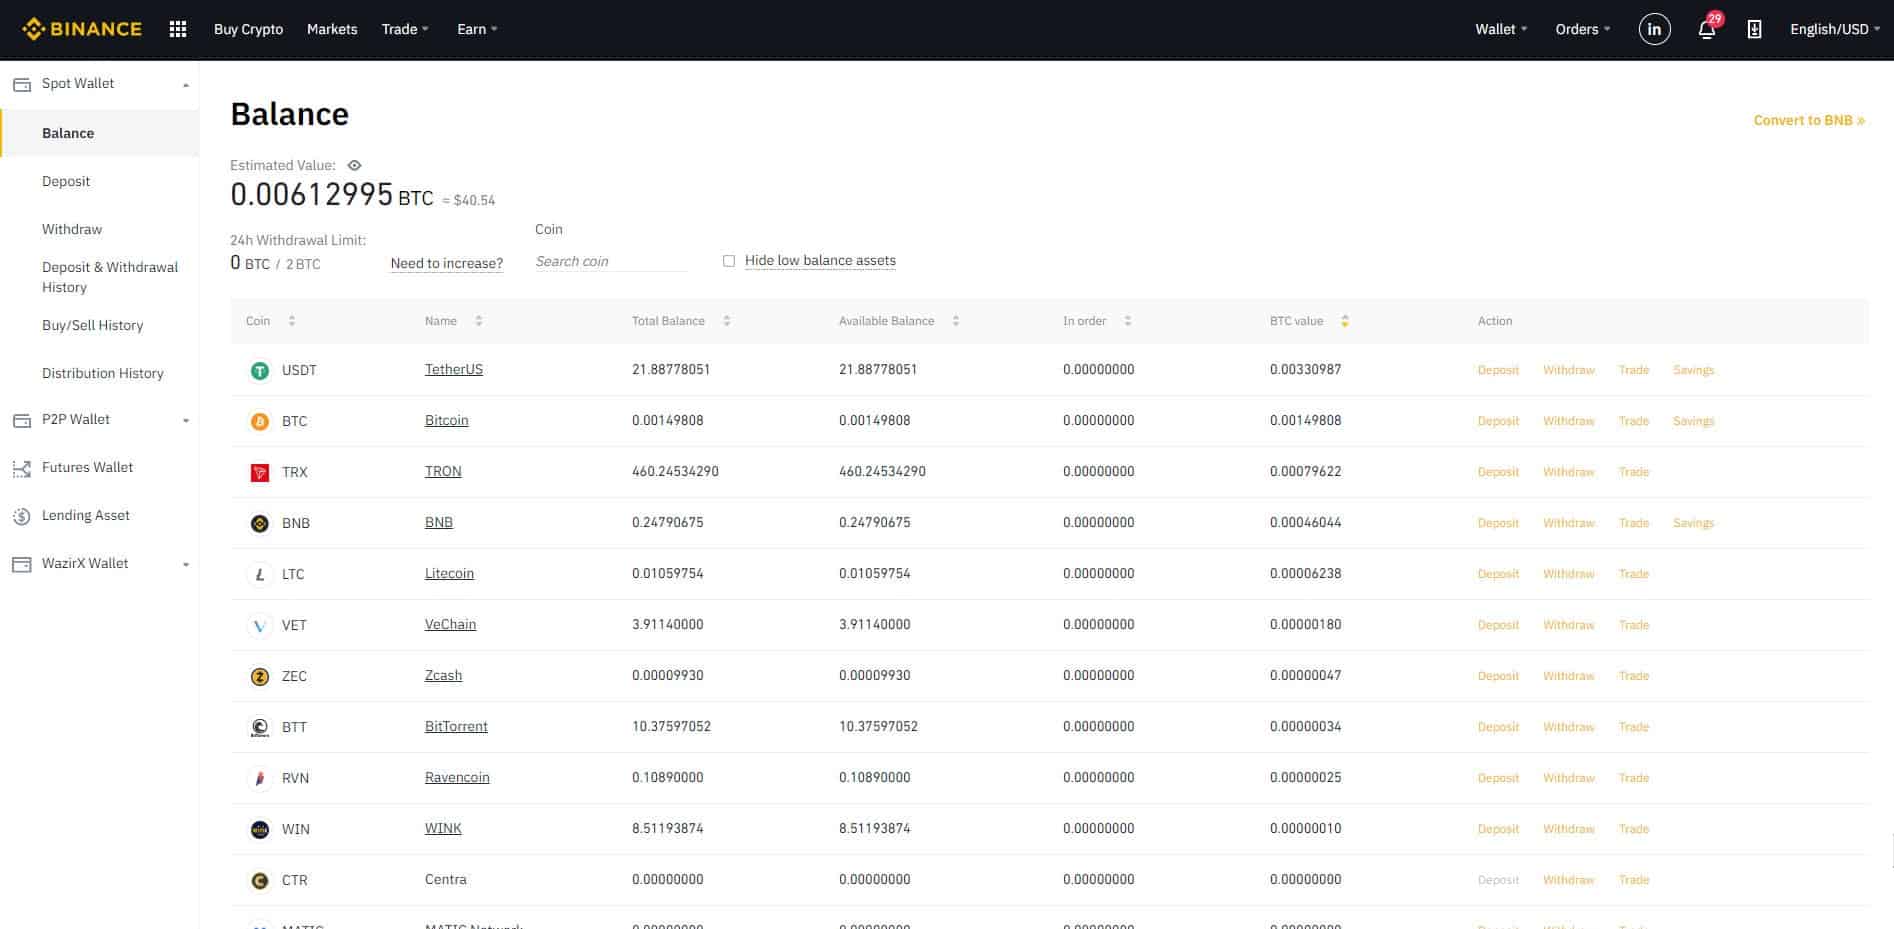
Task: Select Withdraw in sidebar
Action: pyautogui.click(x=72, y=229)
